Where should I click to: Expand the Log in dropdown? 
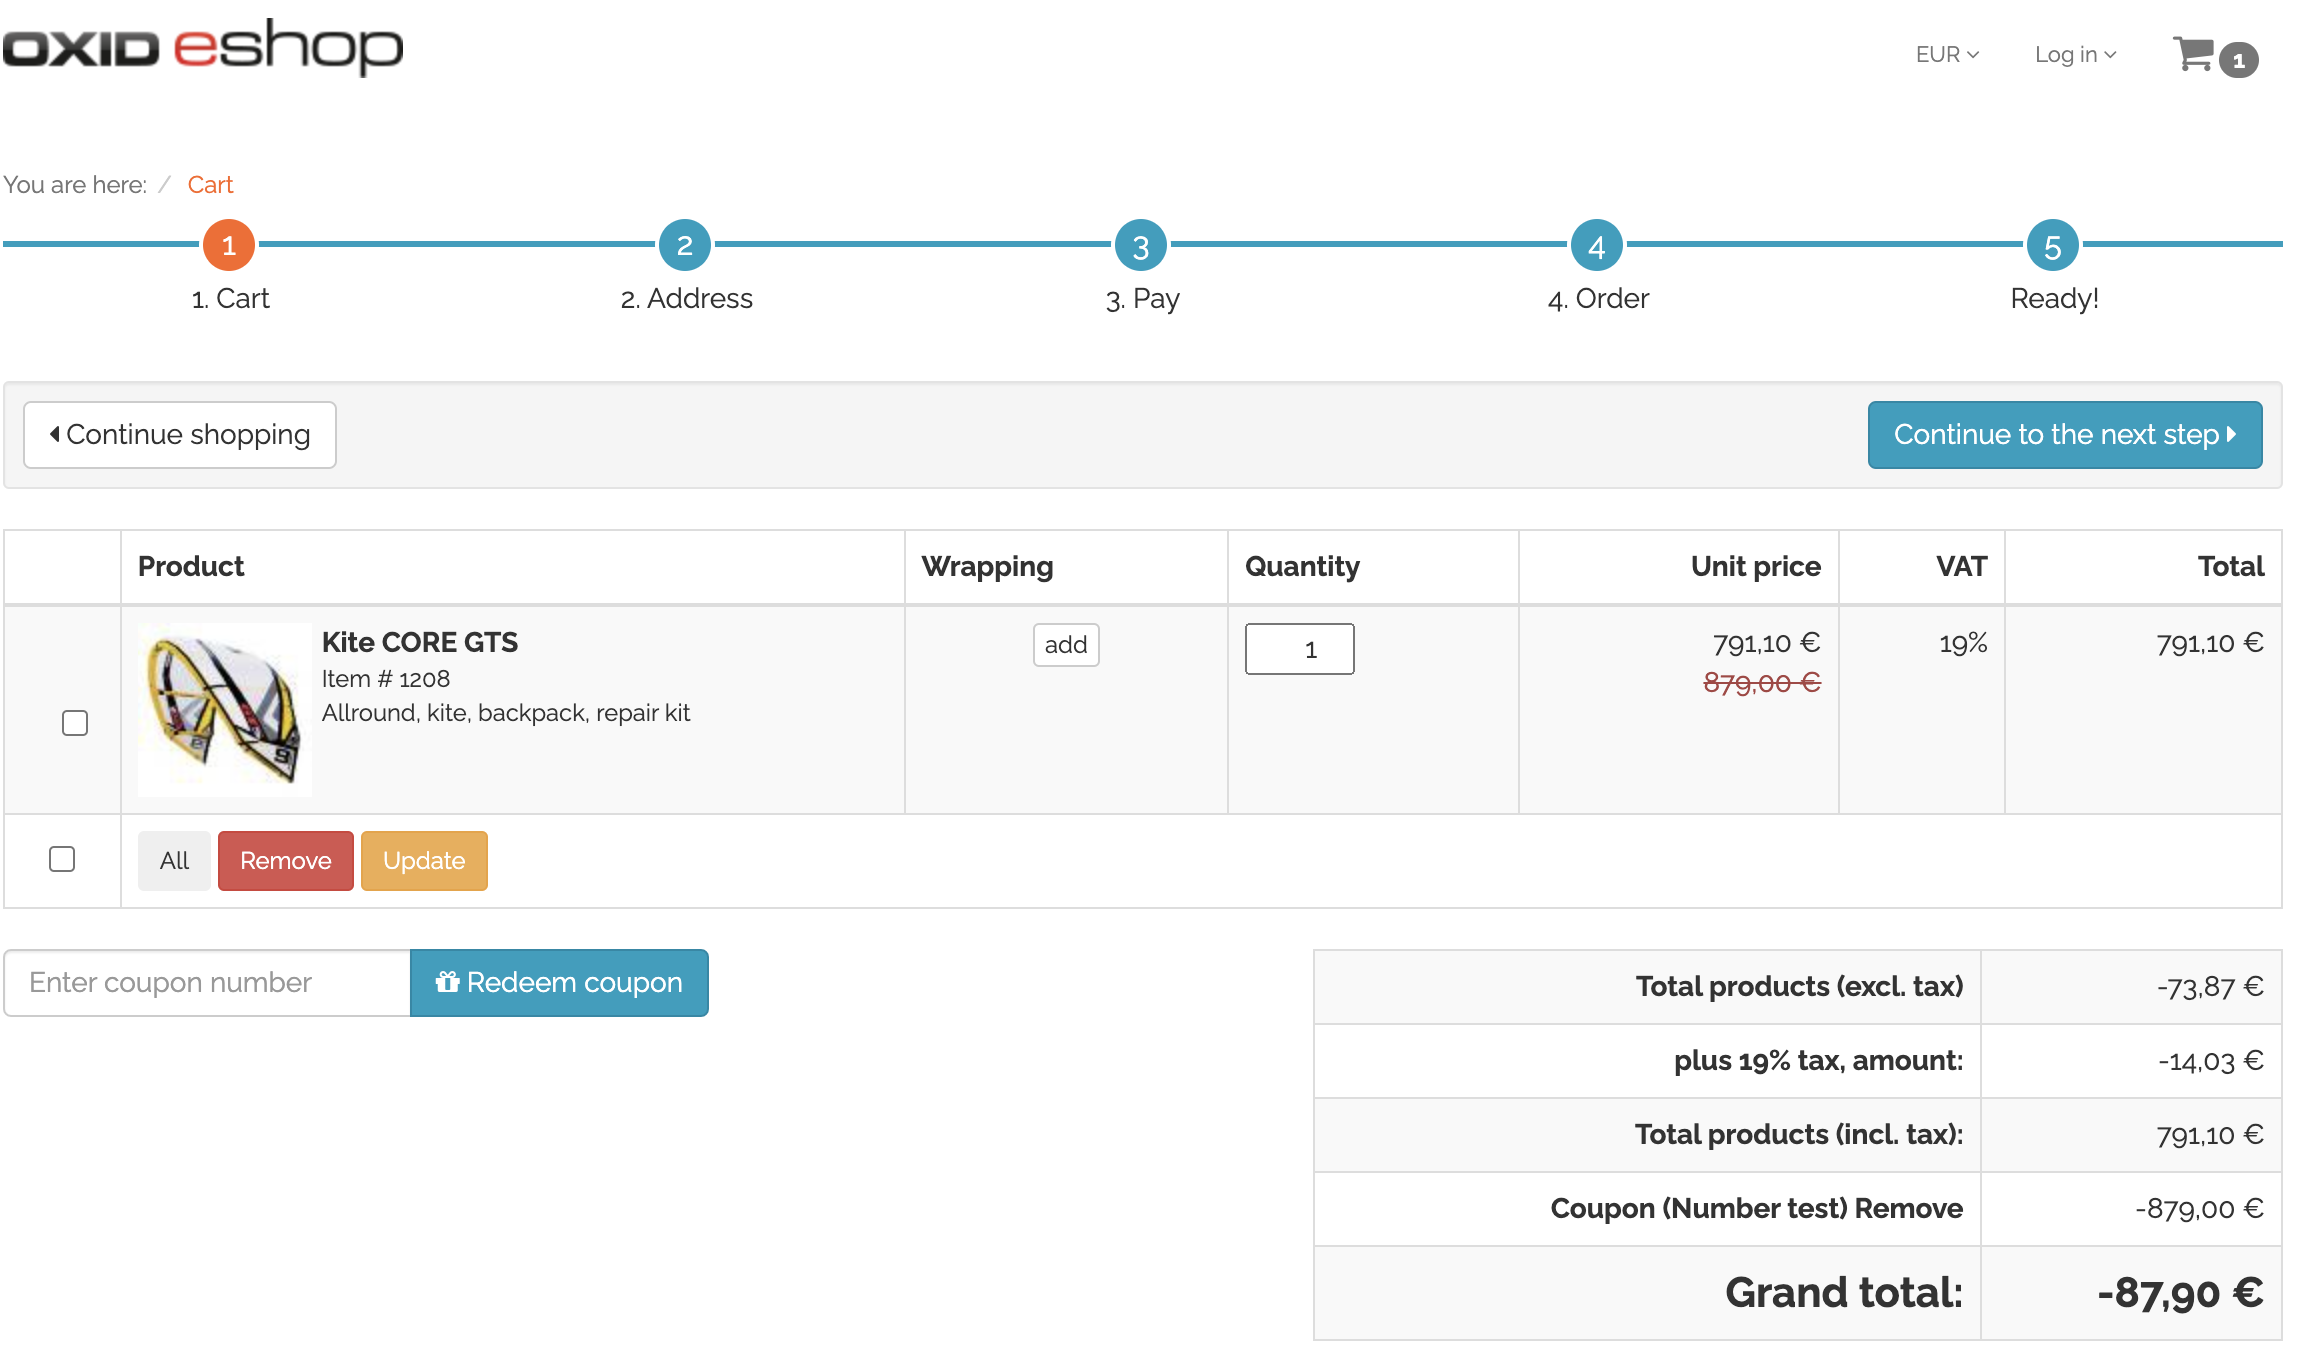tap(2075, 55)
